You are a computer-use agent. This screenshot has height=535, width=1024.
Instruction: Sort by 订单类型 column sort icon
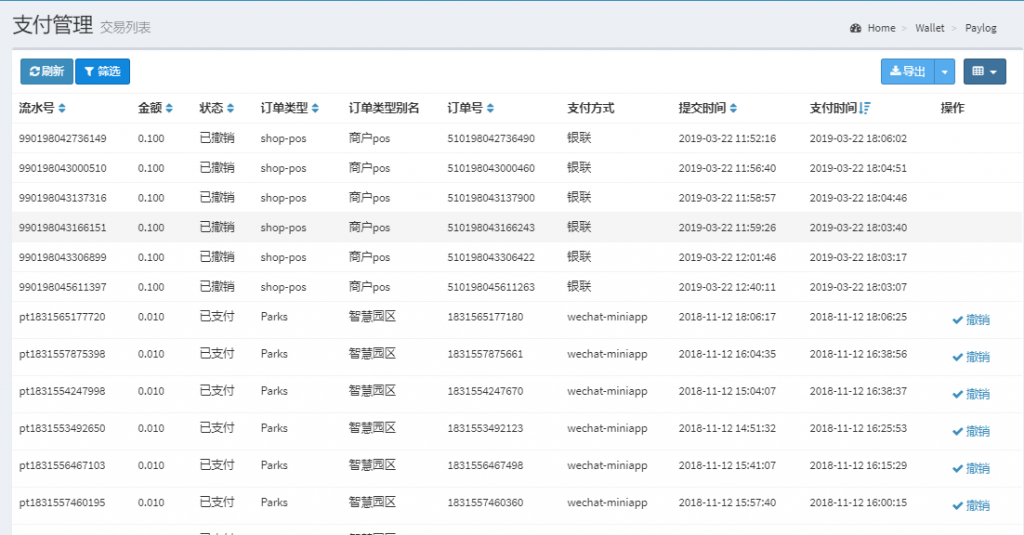316,108
